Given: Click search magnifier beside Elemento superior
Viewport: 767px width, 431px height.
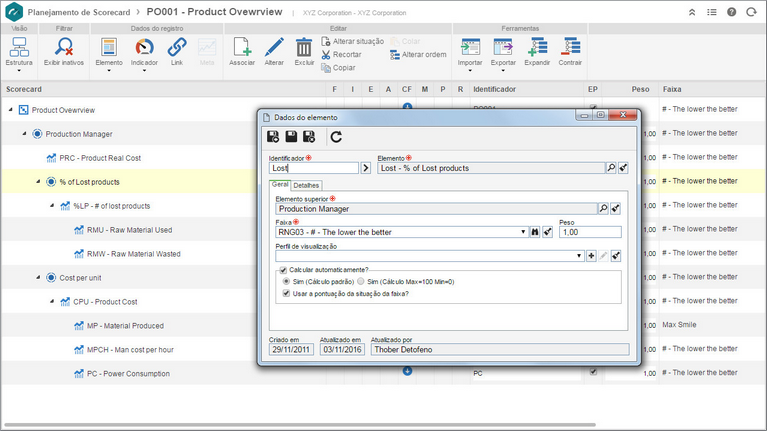Looking at the screenshot, I should pos(603,208).
